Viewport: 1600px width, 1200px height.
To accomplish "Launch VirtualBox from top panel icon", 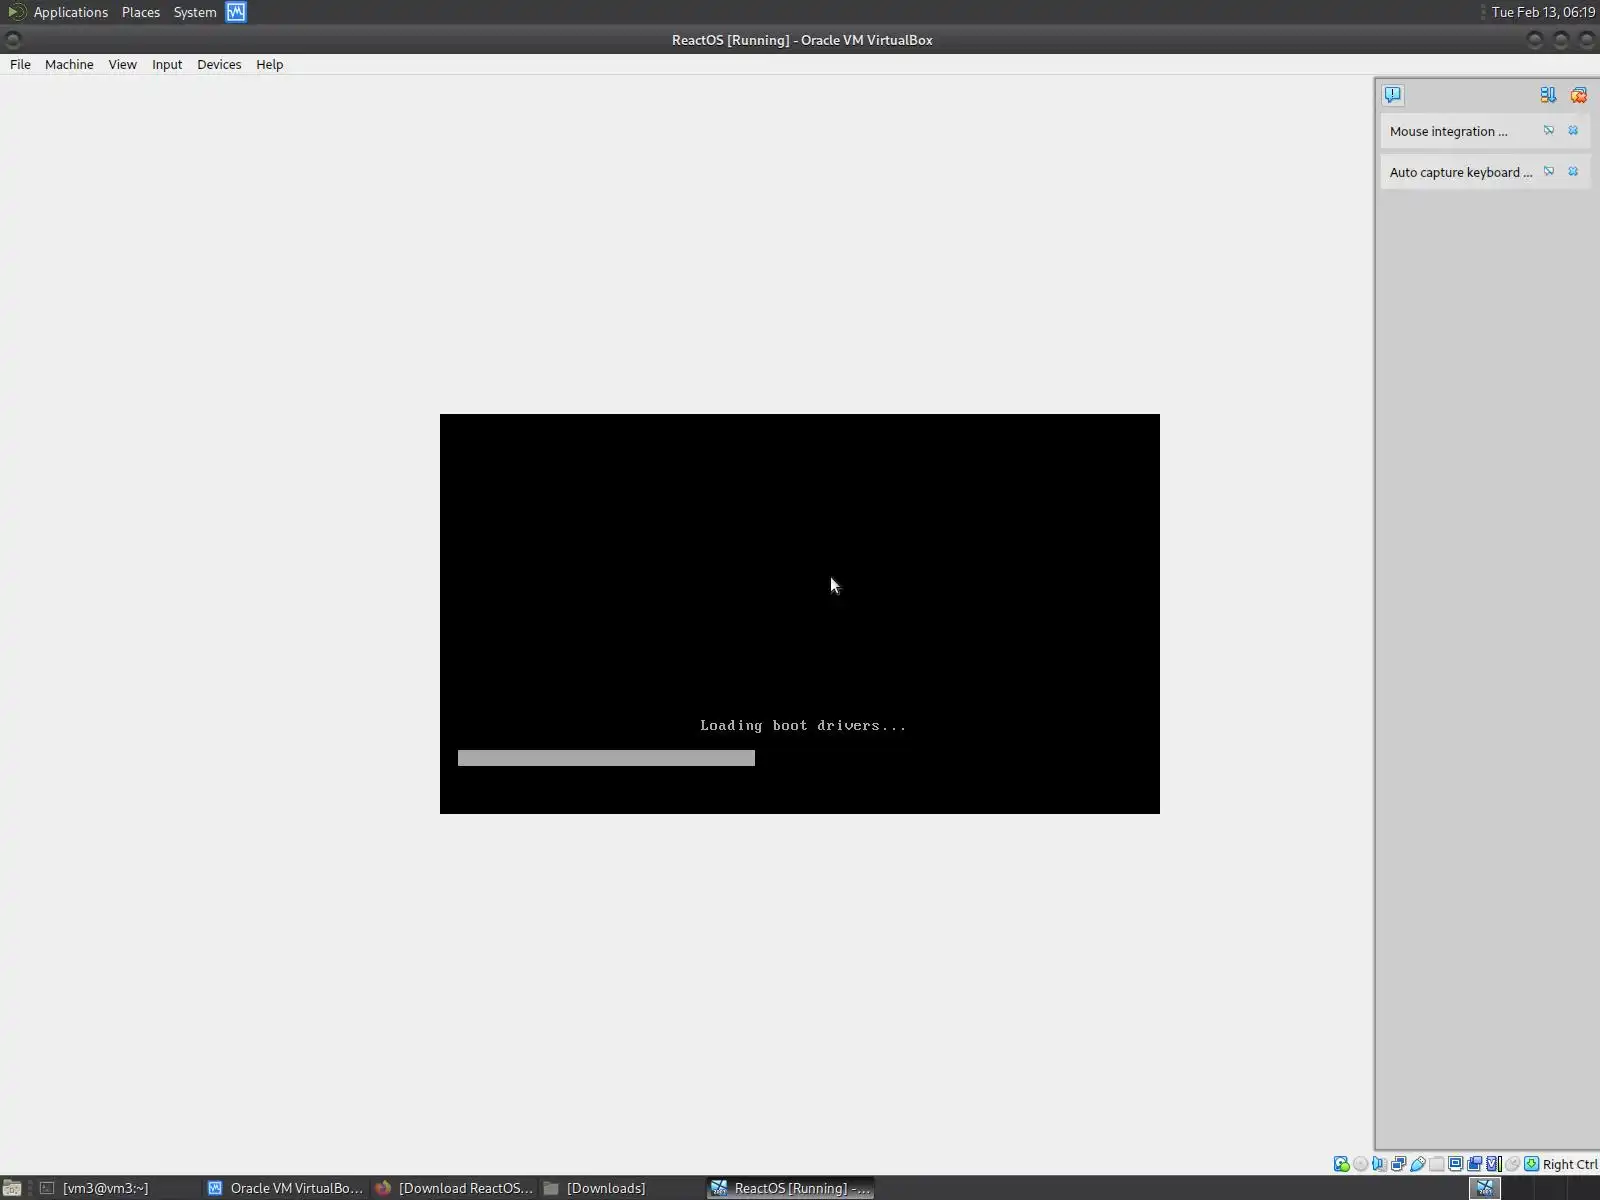I will click(236, 12).
